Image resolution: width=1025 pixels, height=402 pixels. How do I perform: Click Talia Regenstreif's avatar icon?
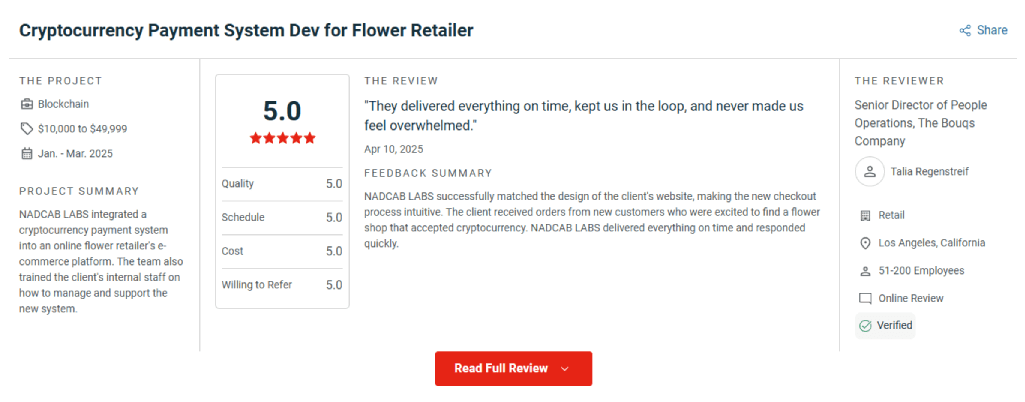(x=869, y=172)
